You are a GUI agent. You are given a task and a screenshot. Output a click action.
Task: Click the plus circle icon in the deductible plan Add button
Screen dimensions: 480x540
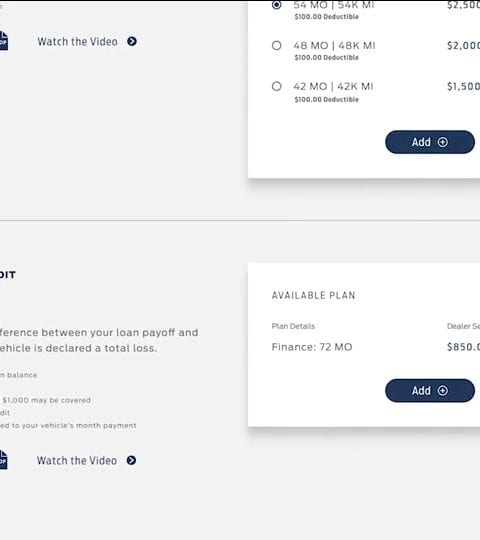coord(443,142)
